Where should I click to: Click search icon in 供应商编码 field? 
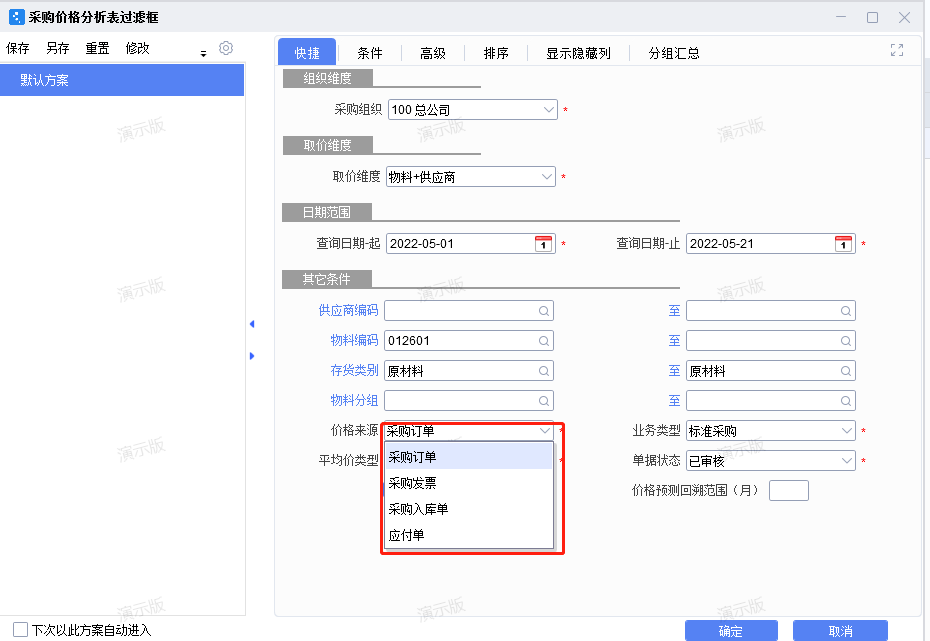click(544, 311)
